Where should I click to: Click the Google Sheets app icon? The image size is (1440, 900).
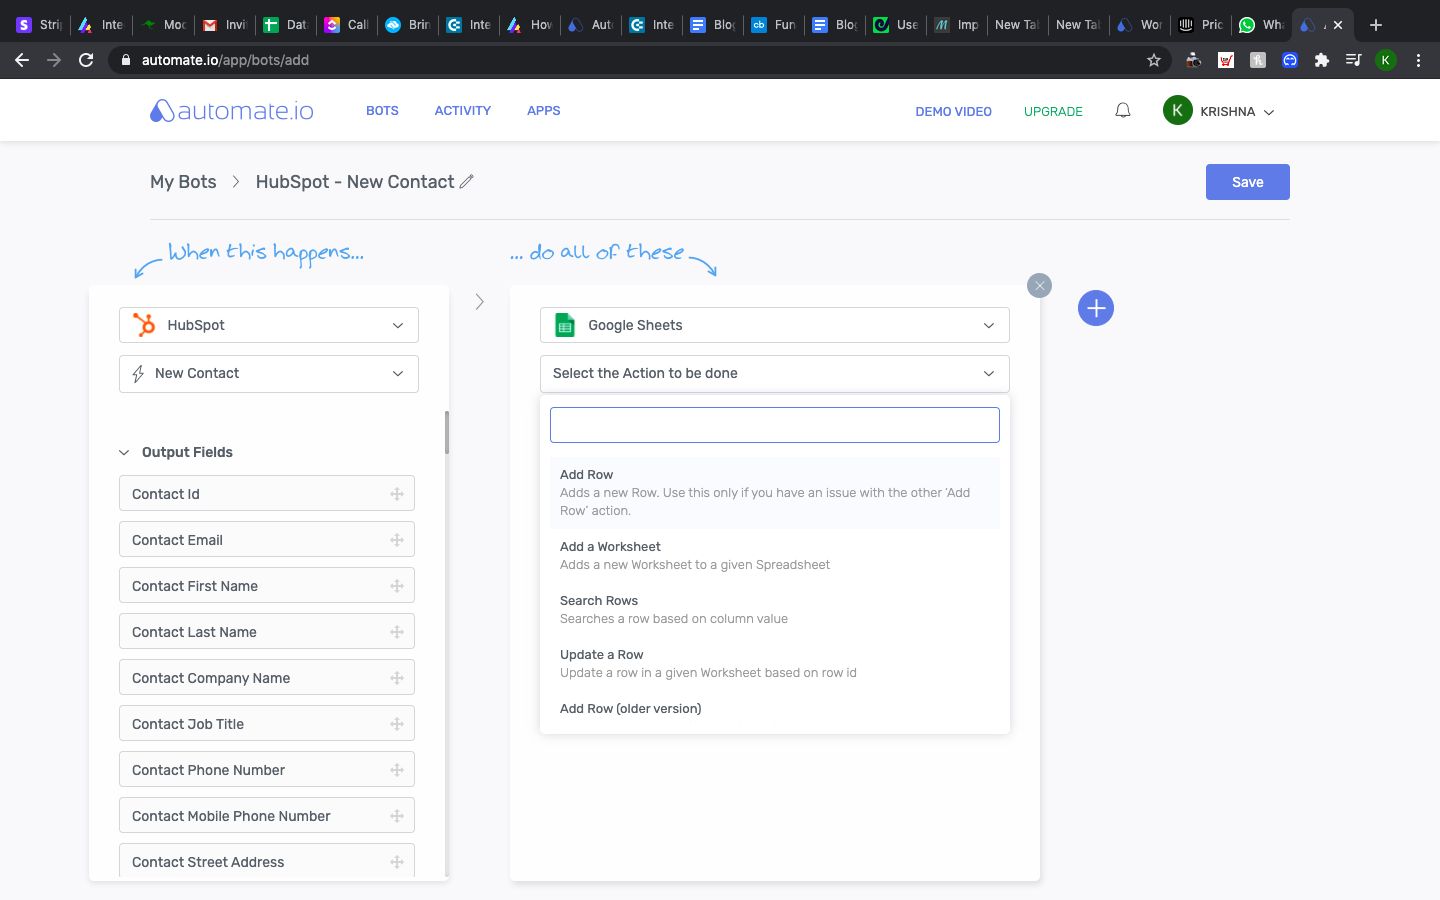(565, 325)
